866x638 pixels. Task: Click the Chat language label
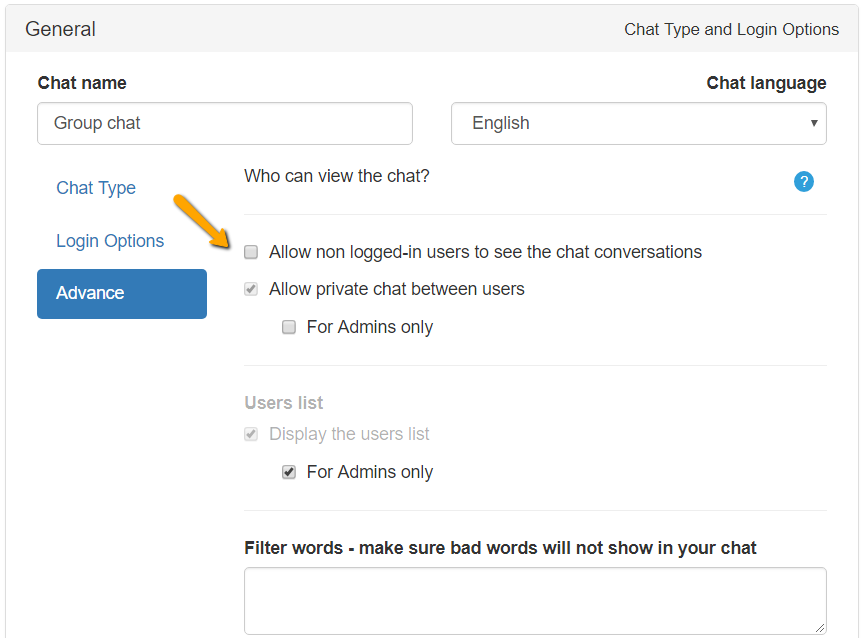point(766,83)
